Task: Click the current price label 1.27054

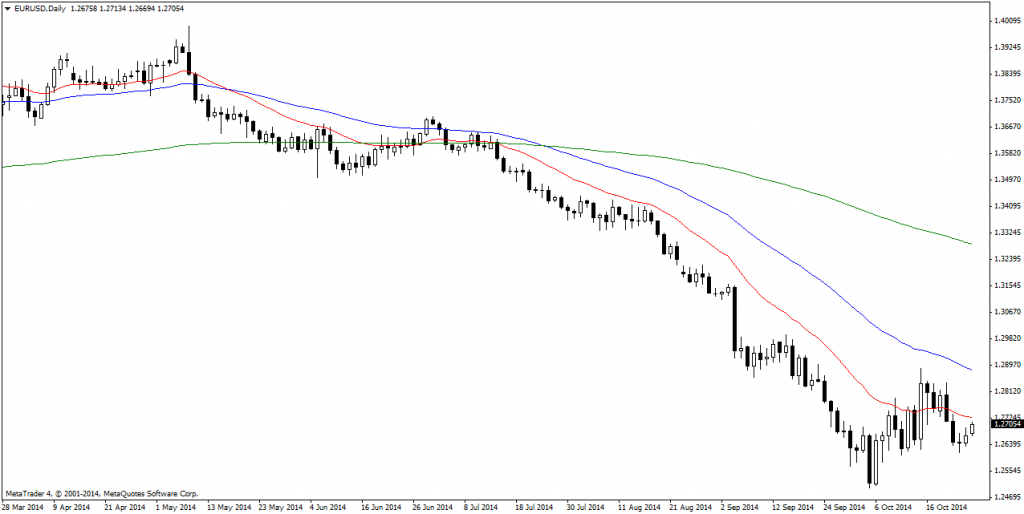Action: point(1003,424)
